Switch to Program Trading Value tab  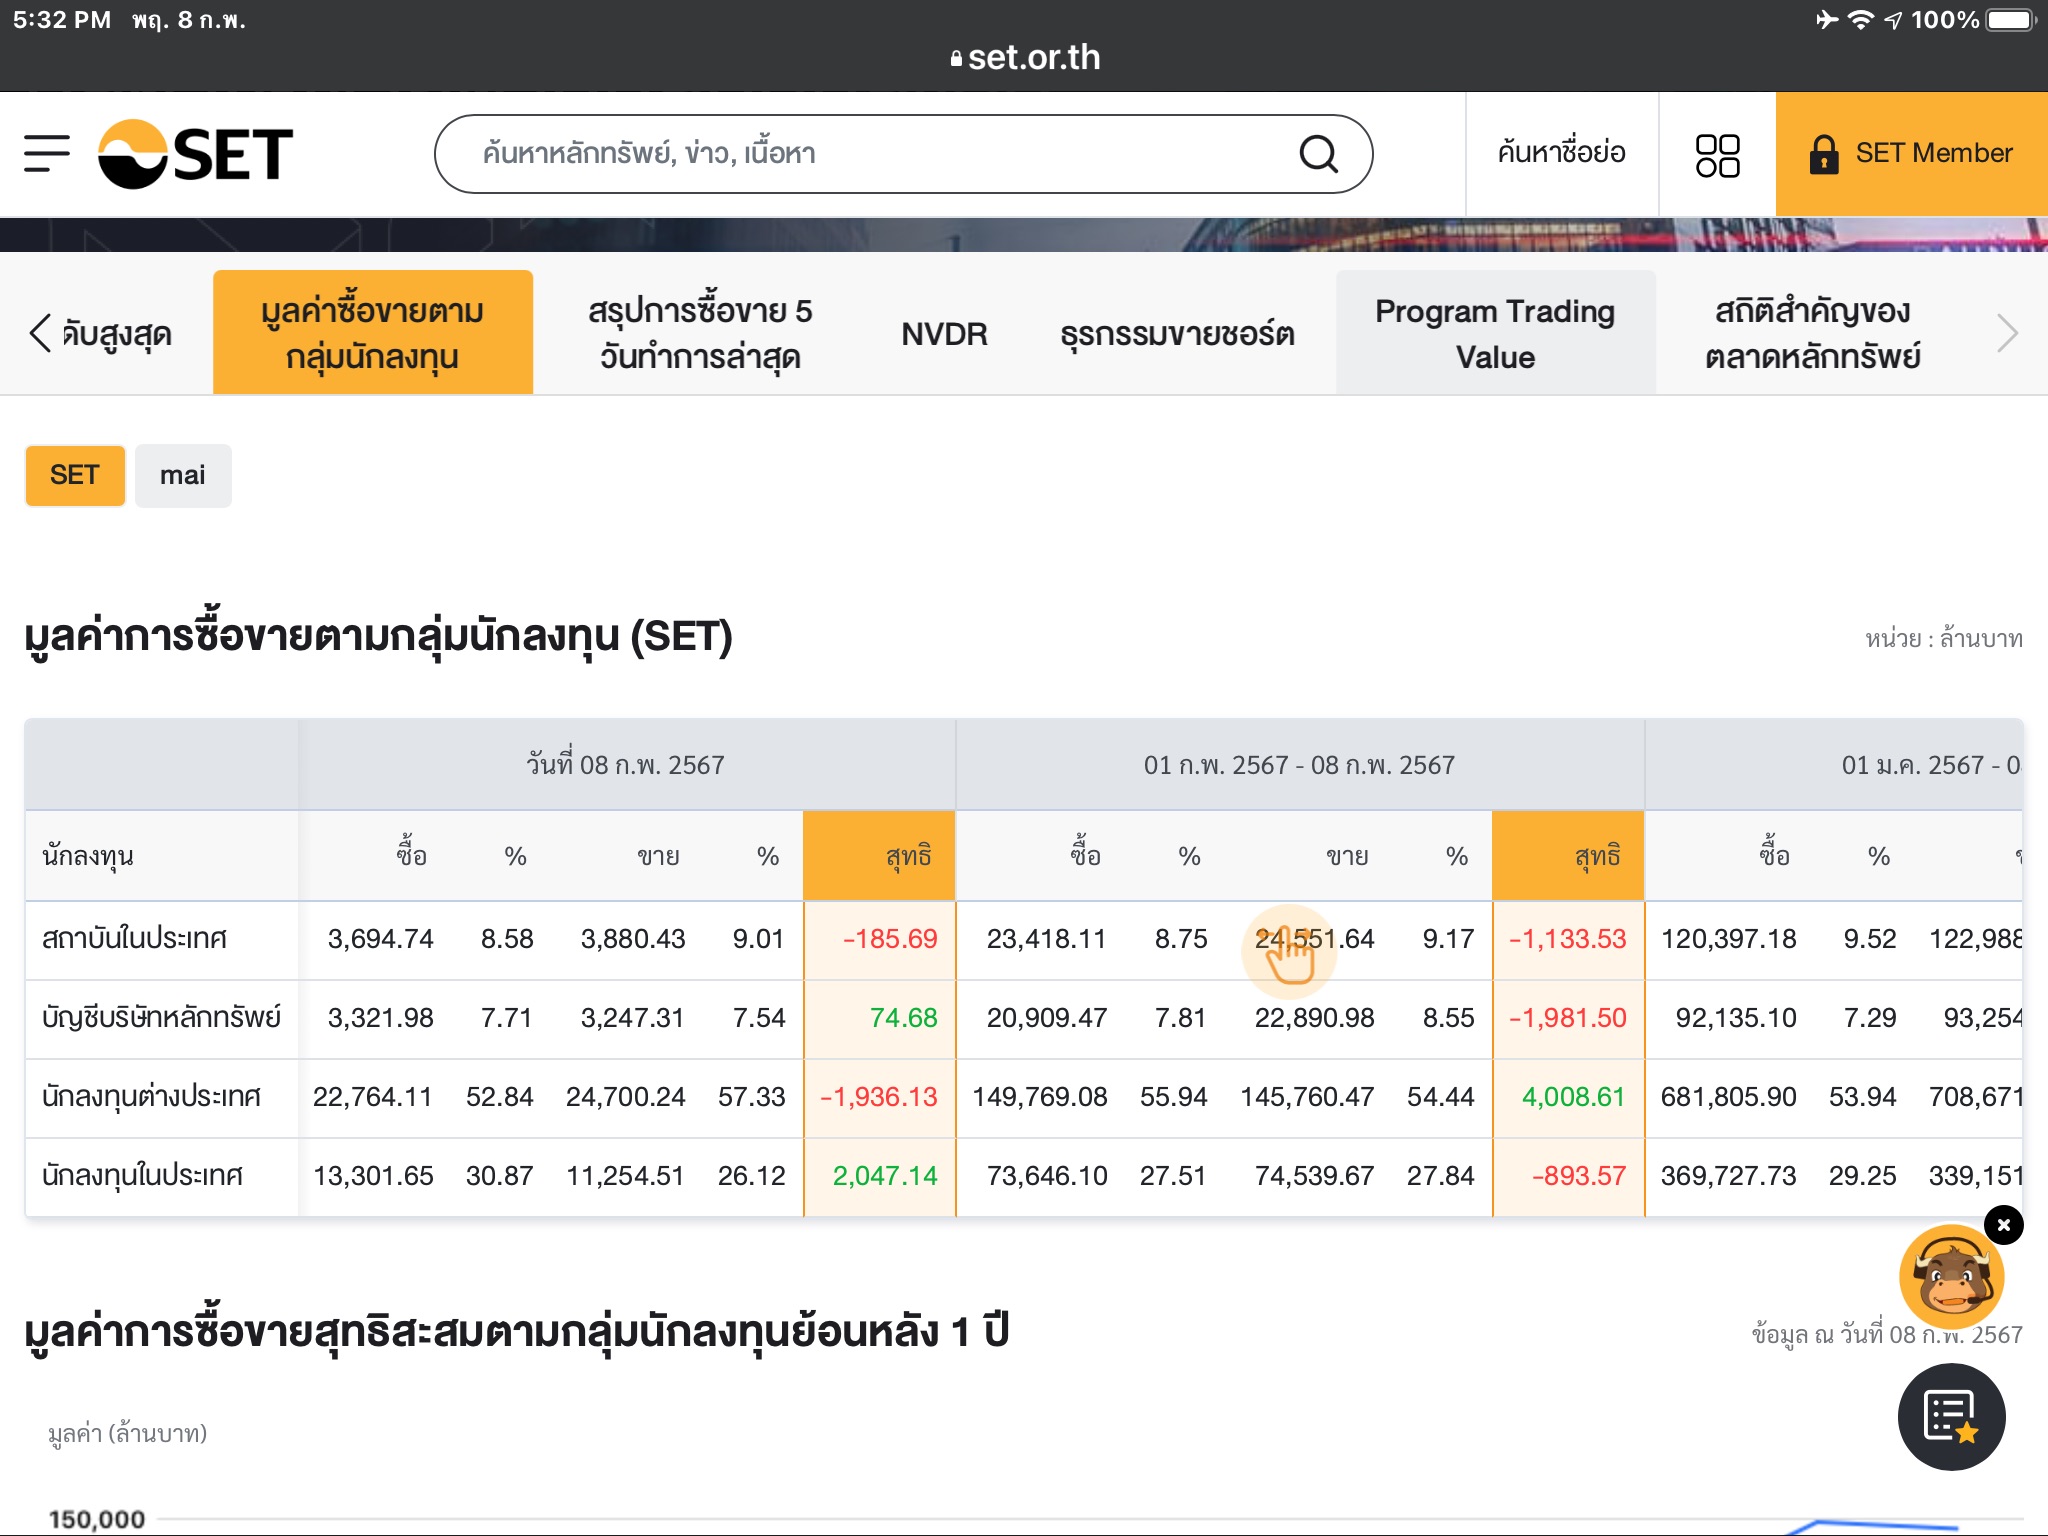point(1495,334)
